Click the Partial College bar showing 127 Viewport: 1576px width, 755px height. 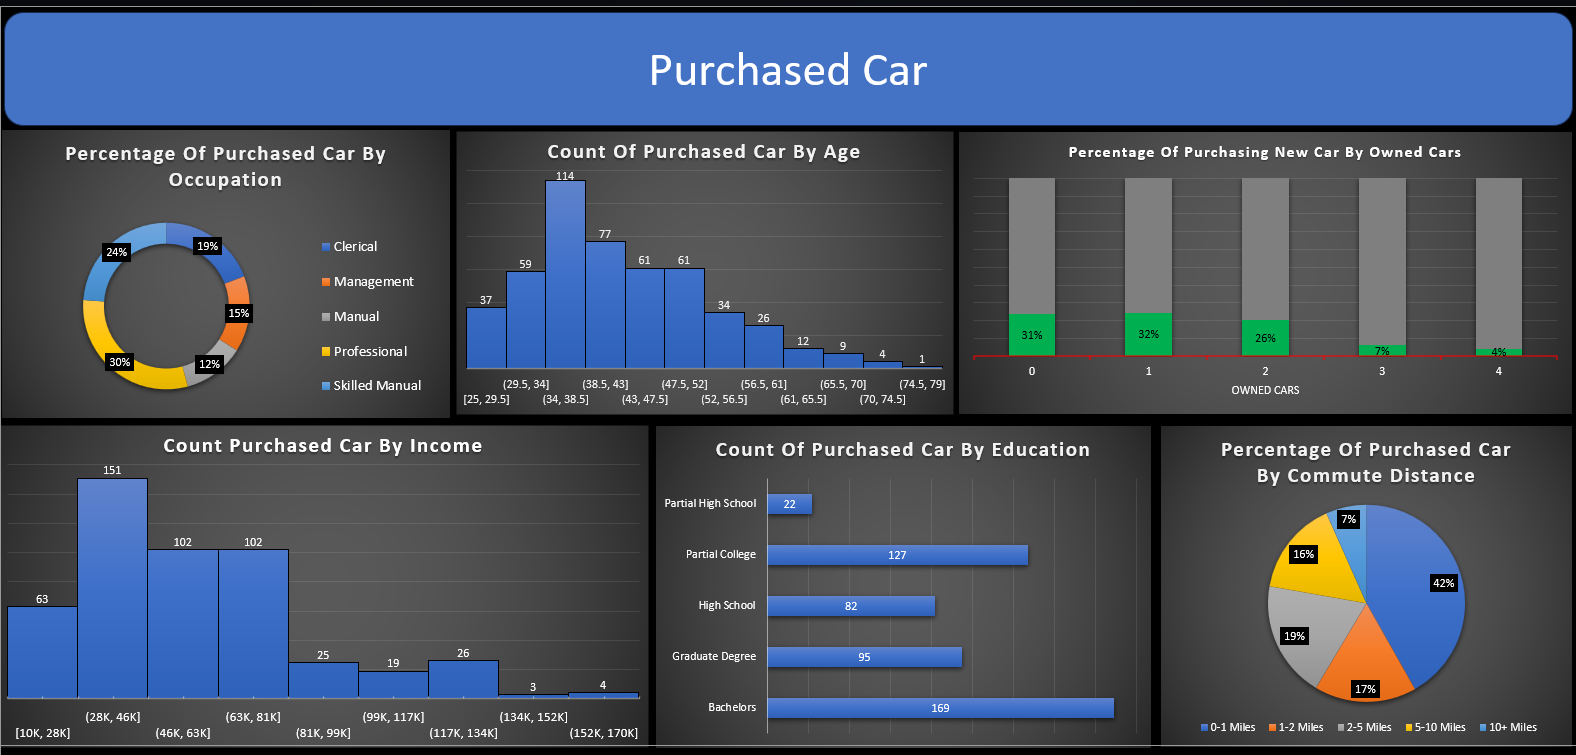[x=897, y=555]
